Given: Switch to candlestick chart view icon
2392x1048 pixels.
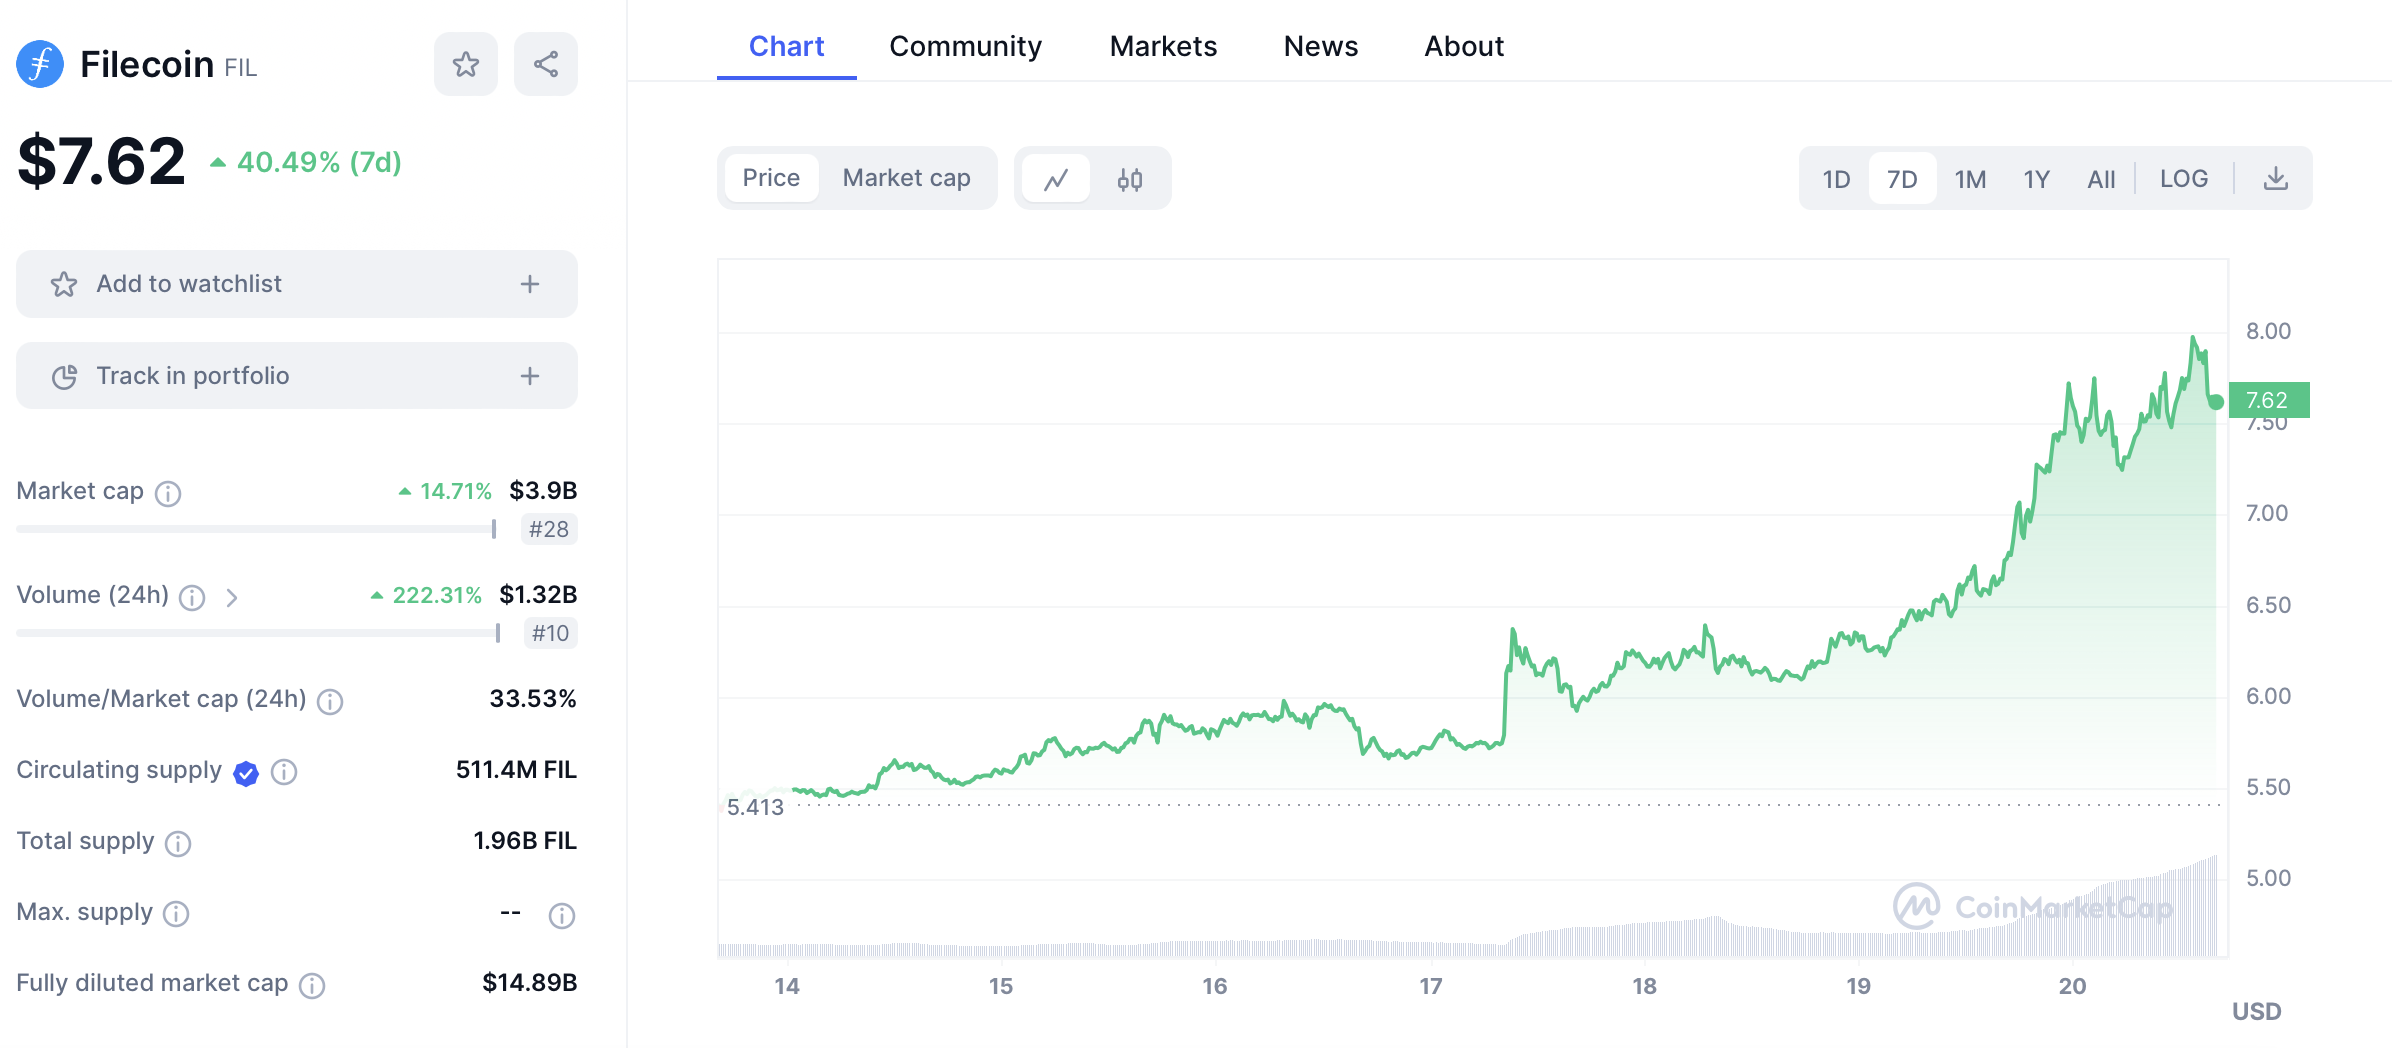Looking at the screenshot, I should click(1130, 179).
